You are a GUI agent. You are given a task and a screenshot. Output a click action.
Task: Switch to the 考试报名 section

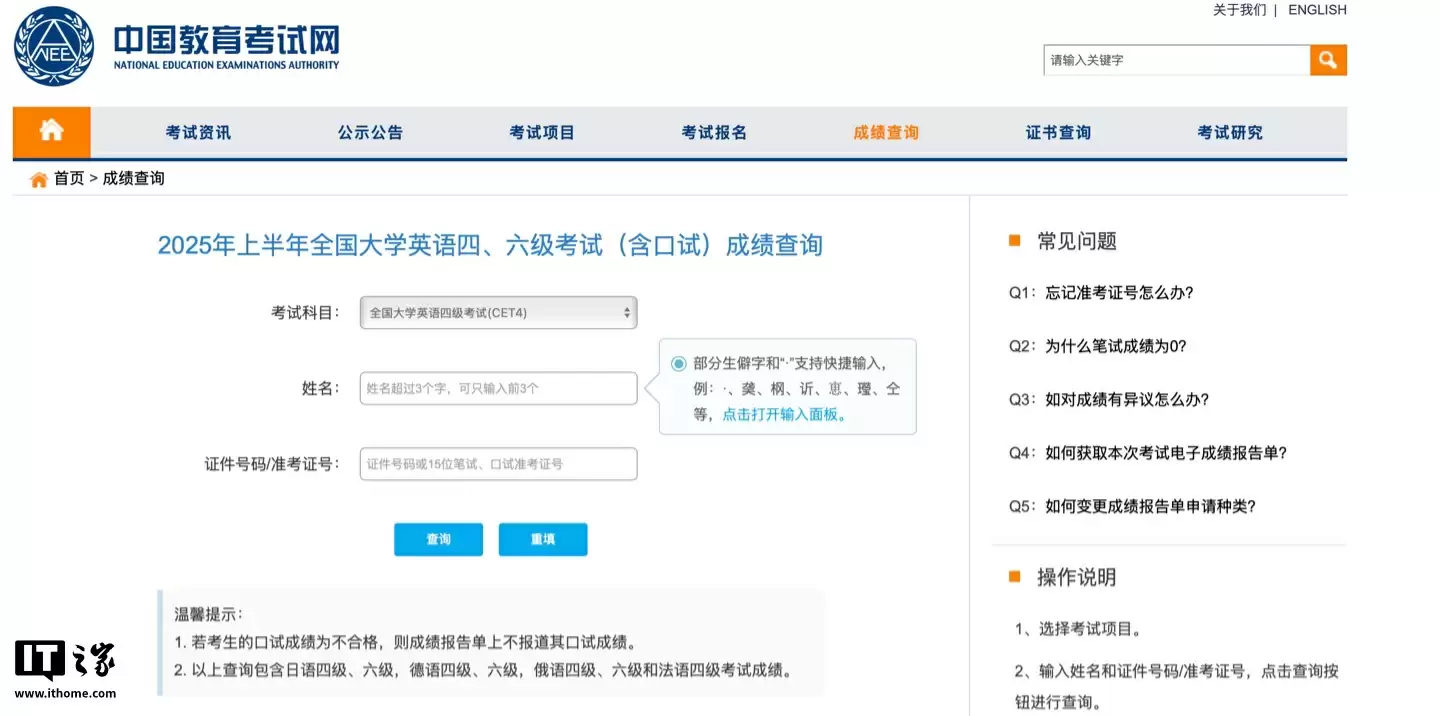(714, 131)
